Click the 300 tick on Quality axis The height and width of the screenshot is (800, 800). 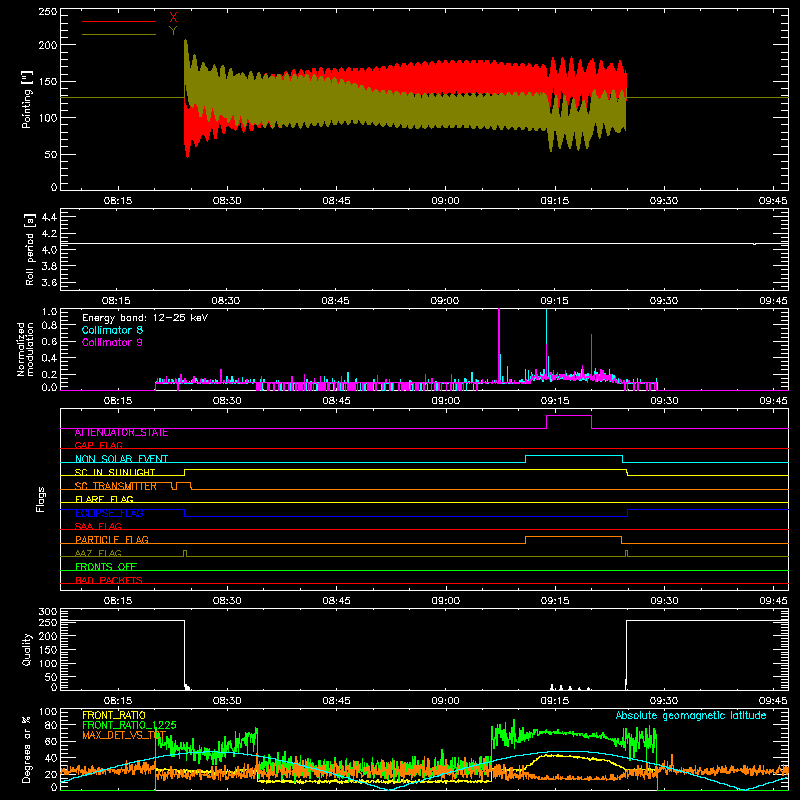[48, 612]
